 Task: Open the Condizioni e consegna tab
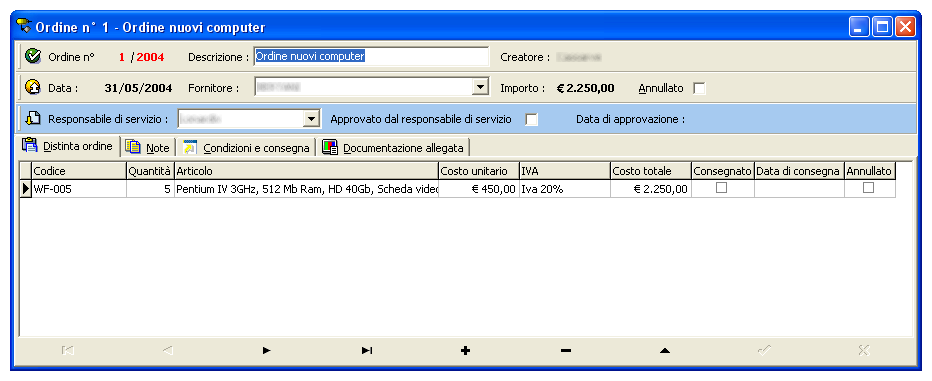(x=247, y=148)
